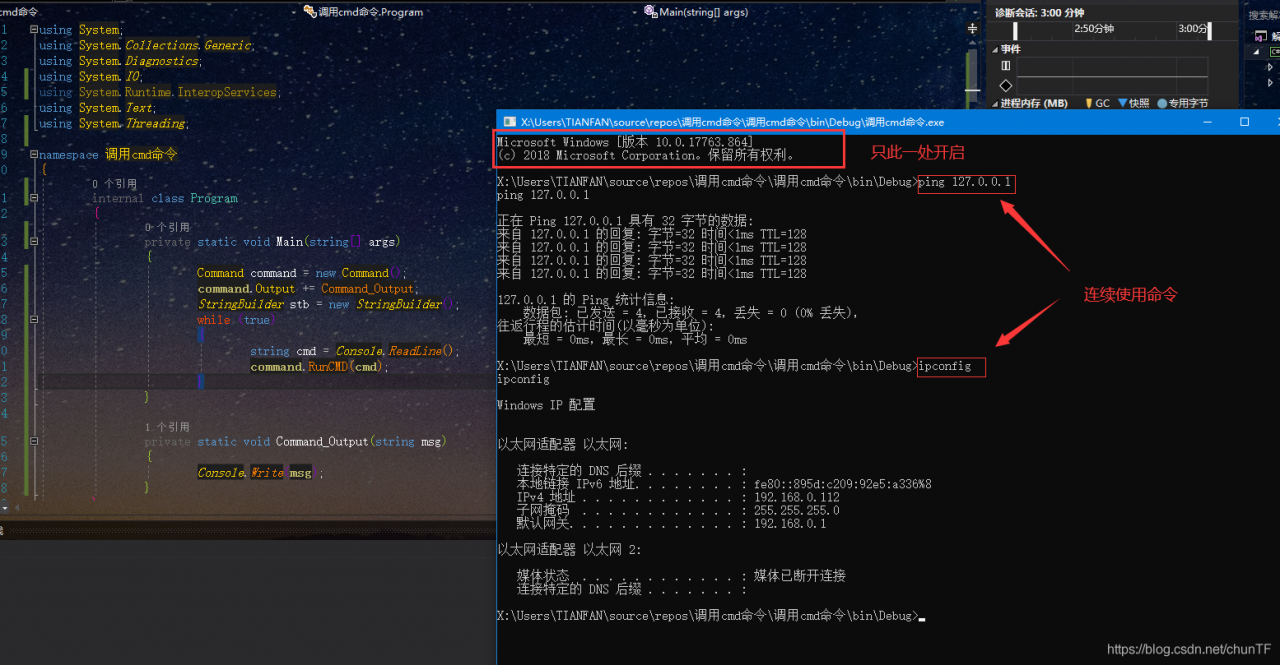The height and width of the screenshot is (665, 1280).
Task: Collapse the Command_Output method block
Action: pos(34,442)
